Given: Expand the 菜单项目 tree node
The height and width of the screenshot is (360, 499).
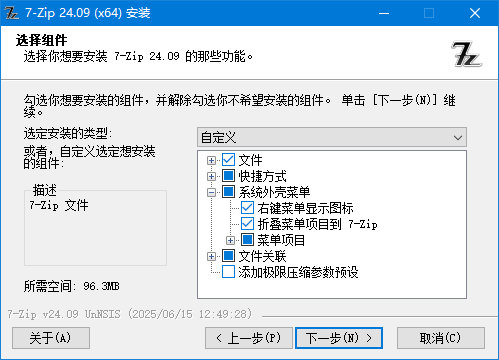Looking at the screenshot, I should tap(230, 240).
